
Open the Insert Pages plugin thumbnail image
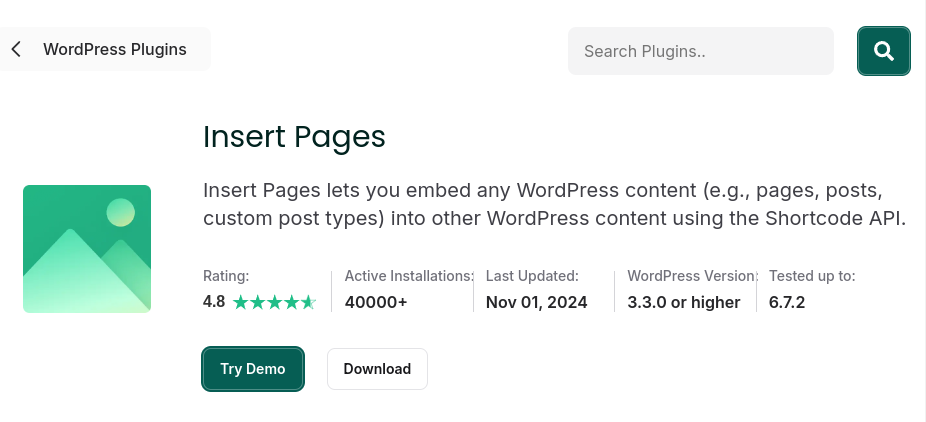coord(87,248)
